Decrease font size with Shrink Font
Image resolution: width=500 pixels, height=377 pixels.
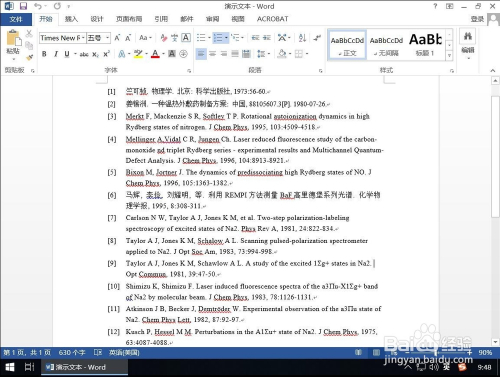click(128, 38)
